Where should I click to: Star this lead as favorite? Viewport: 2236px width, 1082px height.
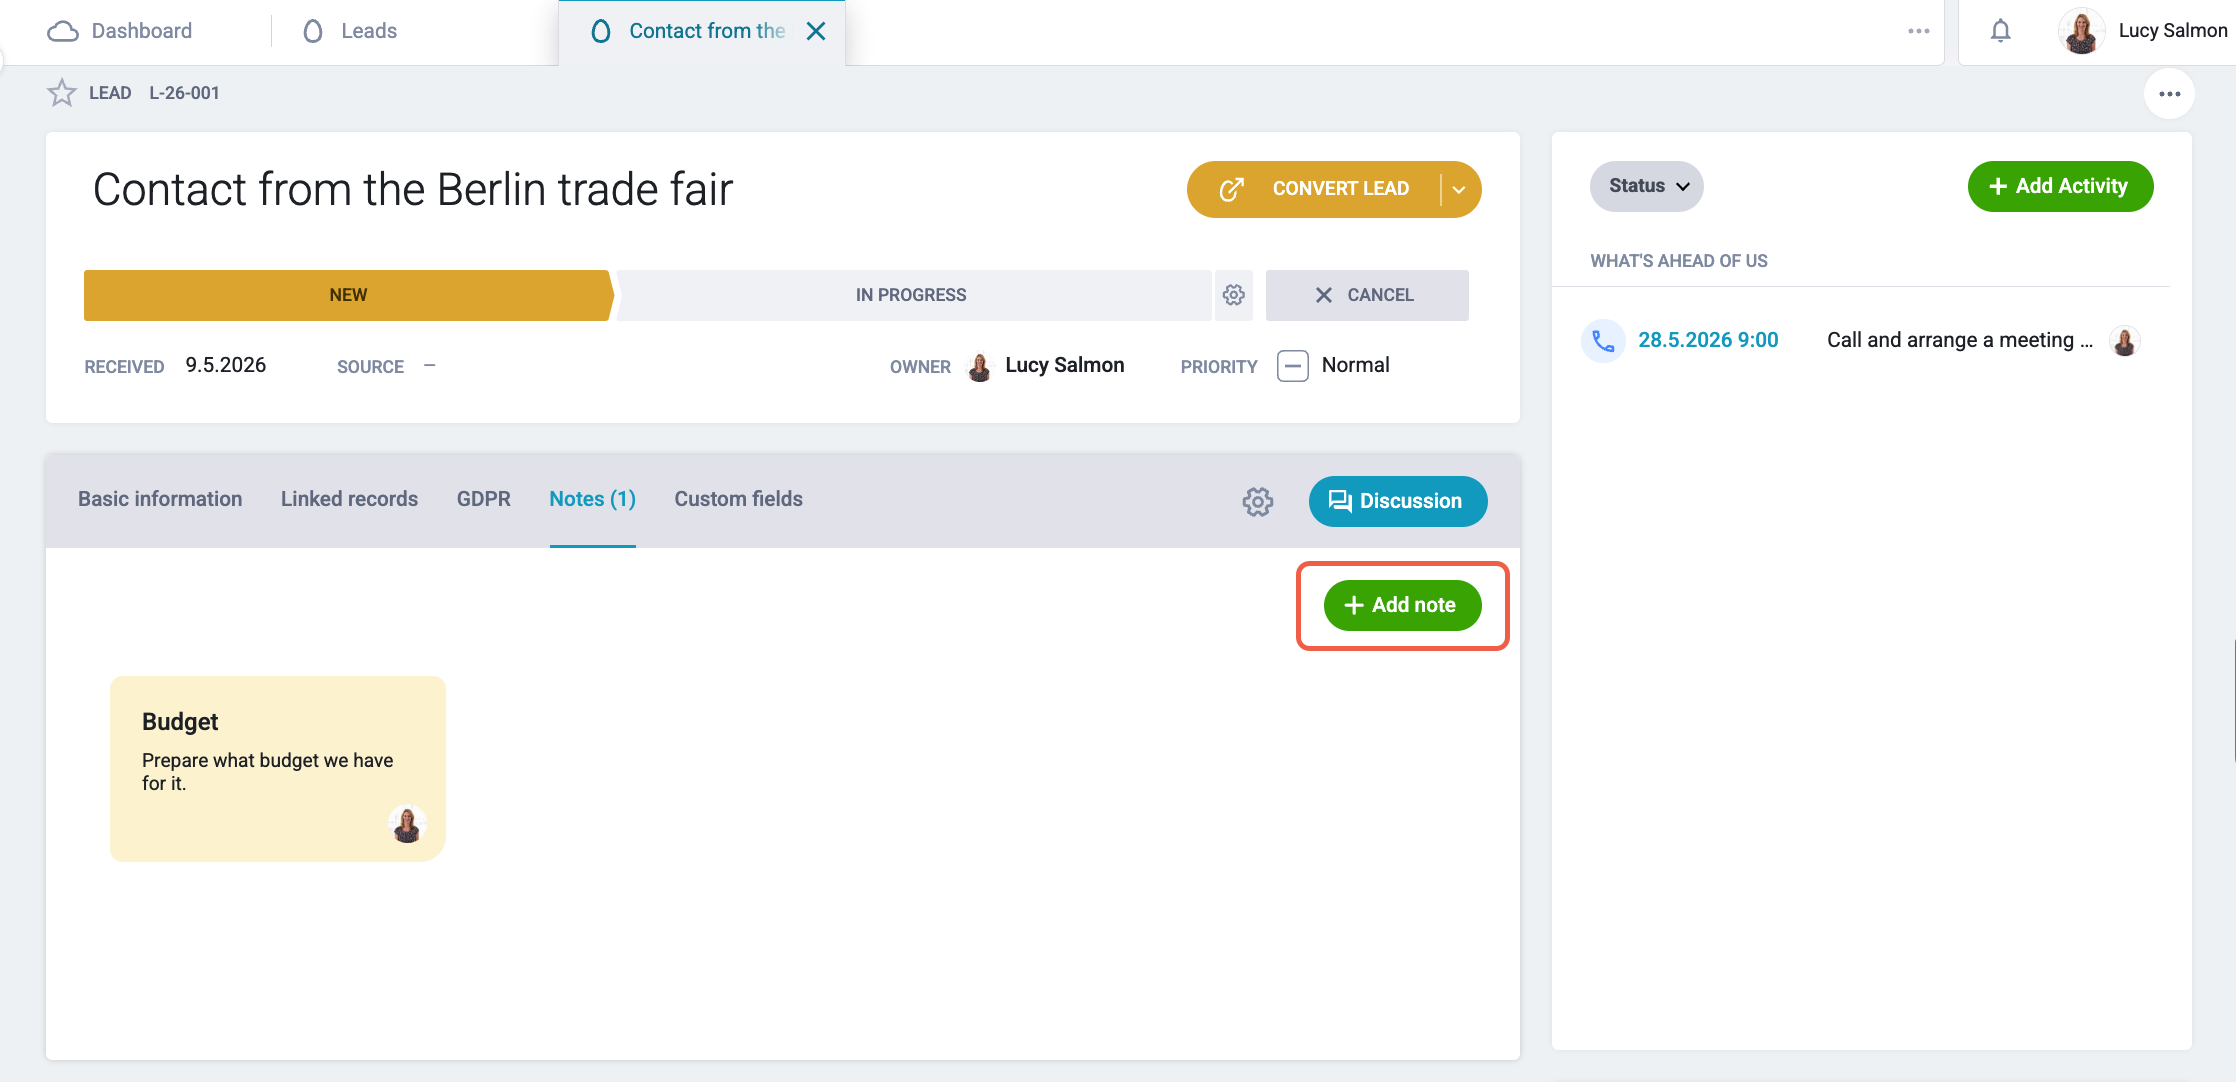62,93
